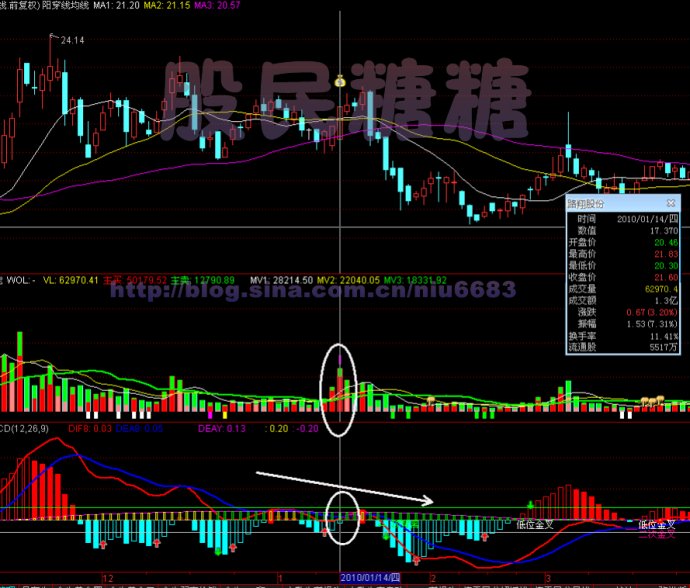Click the green up-arrow signal on the MACD panel
The image size is (690, 588).
click(531, 505)
